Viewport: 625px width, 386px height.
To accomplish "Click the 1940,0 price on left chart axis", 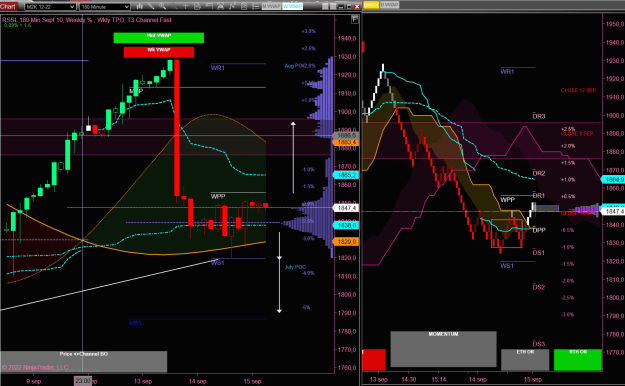I will pyautogui.click(x=346, y=39).
